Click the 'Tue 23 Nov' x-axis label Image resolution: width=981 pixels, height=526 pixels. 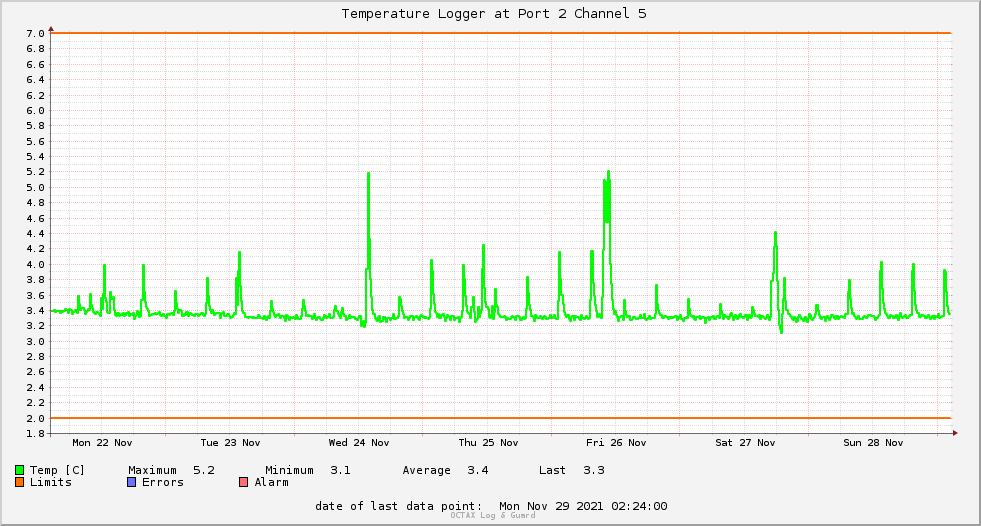tap(230, 443)
